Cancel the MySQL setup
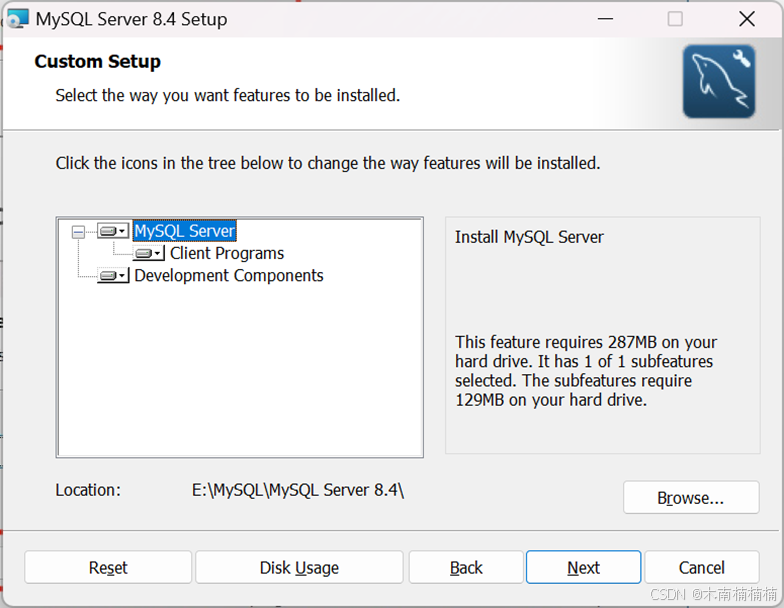This screenshot has height=608, width=784. click(702, 568)
